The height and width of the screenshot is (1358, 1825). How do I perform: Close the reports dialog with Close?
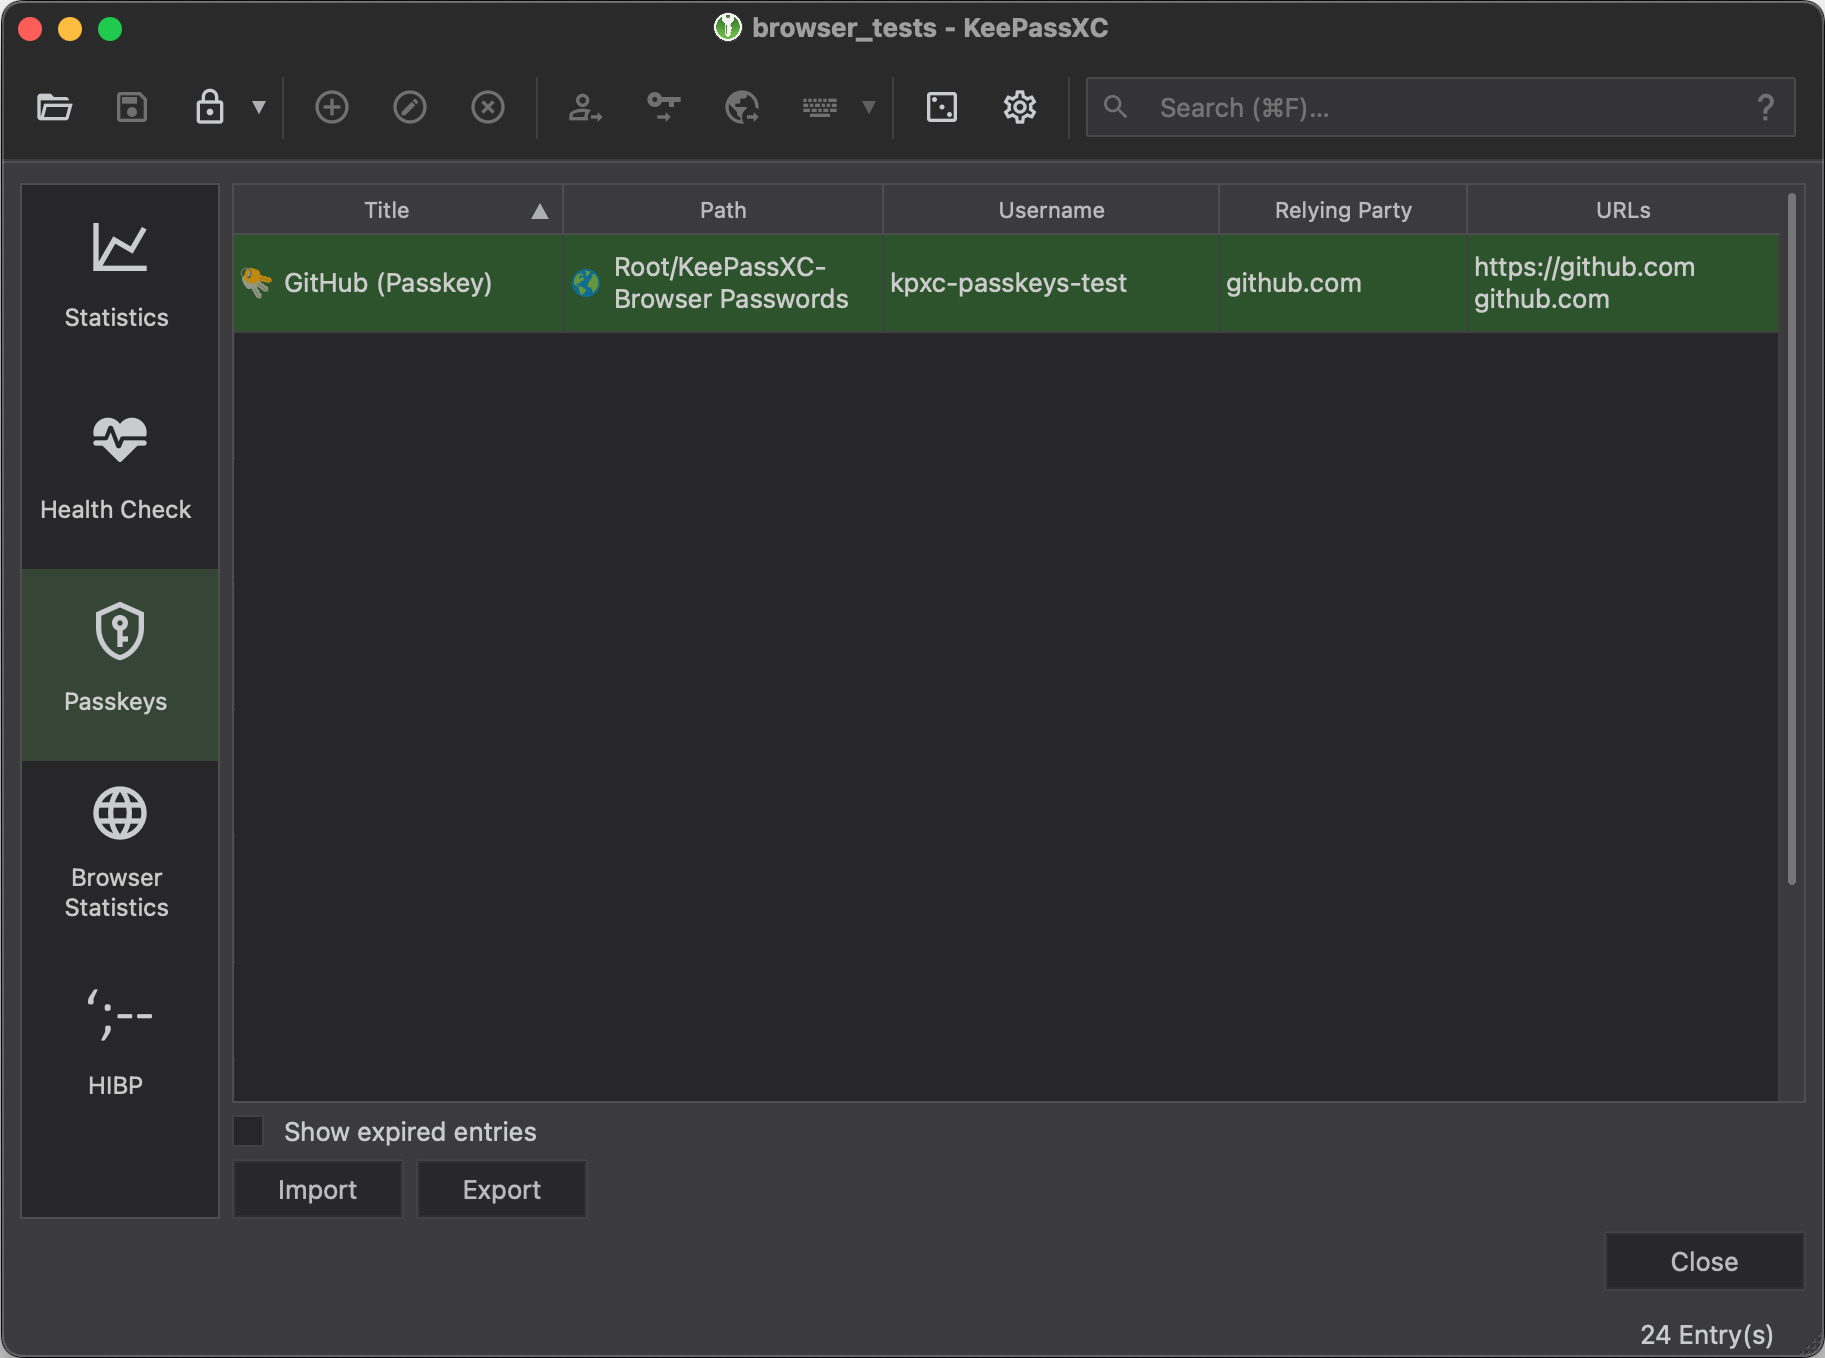1705,1261
